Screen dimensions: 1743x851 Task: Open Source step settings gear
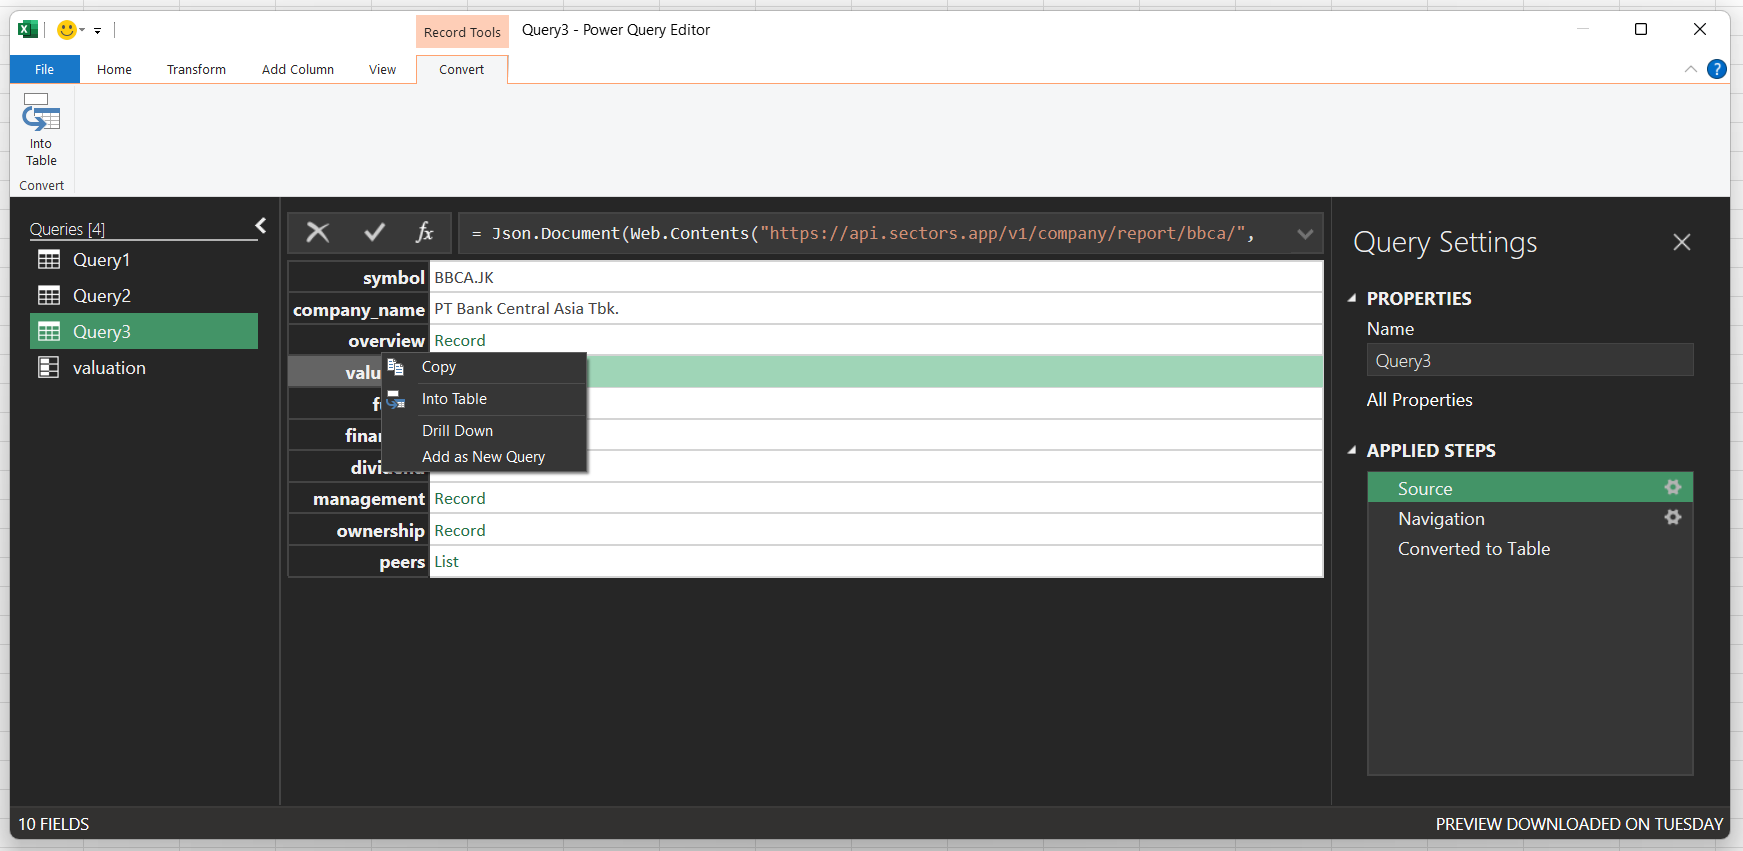[x=1672, y=487]
